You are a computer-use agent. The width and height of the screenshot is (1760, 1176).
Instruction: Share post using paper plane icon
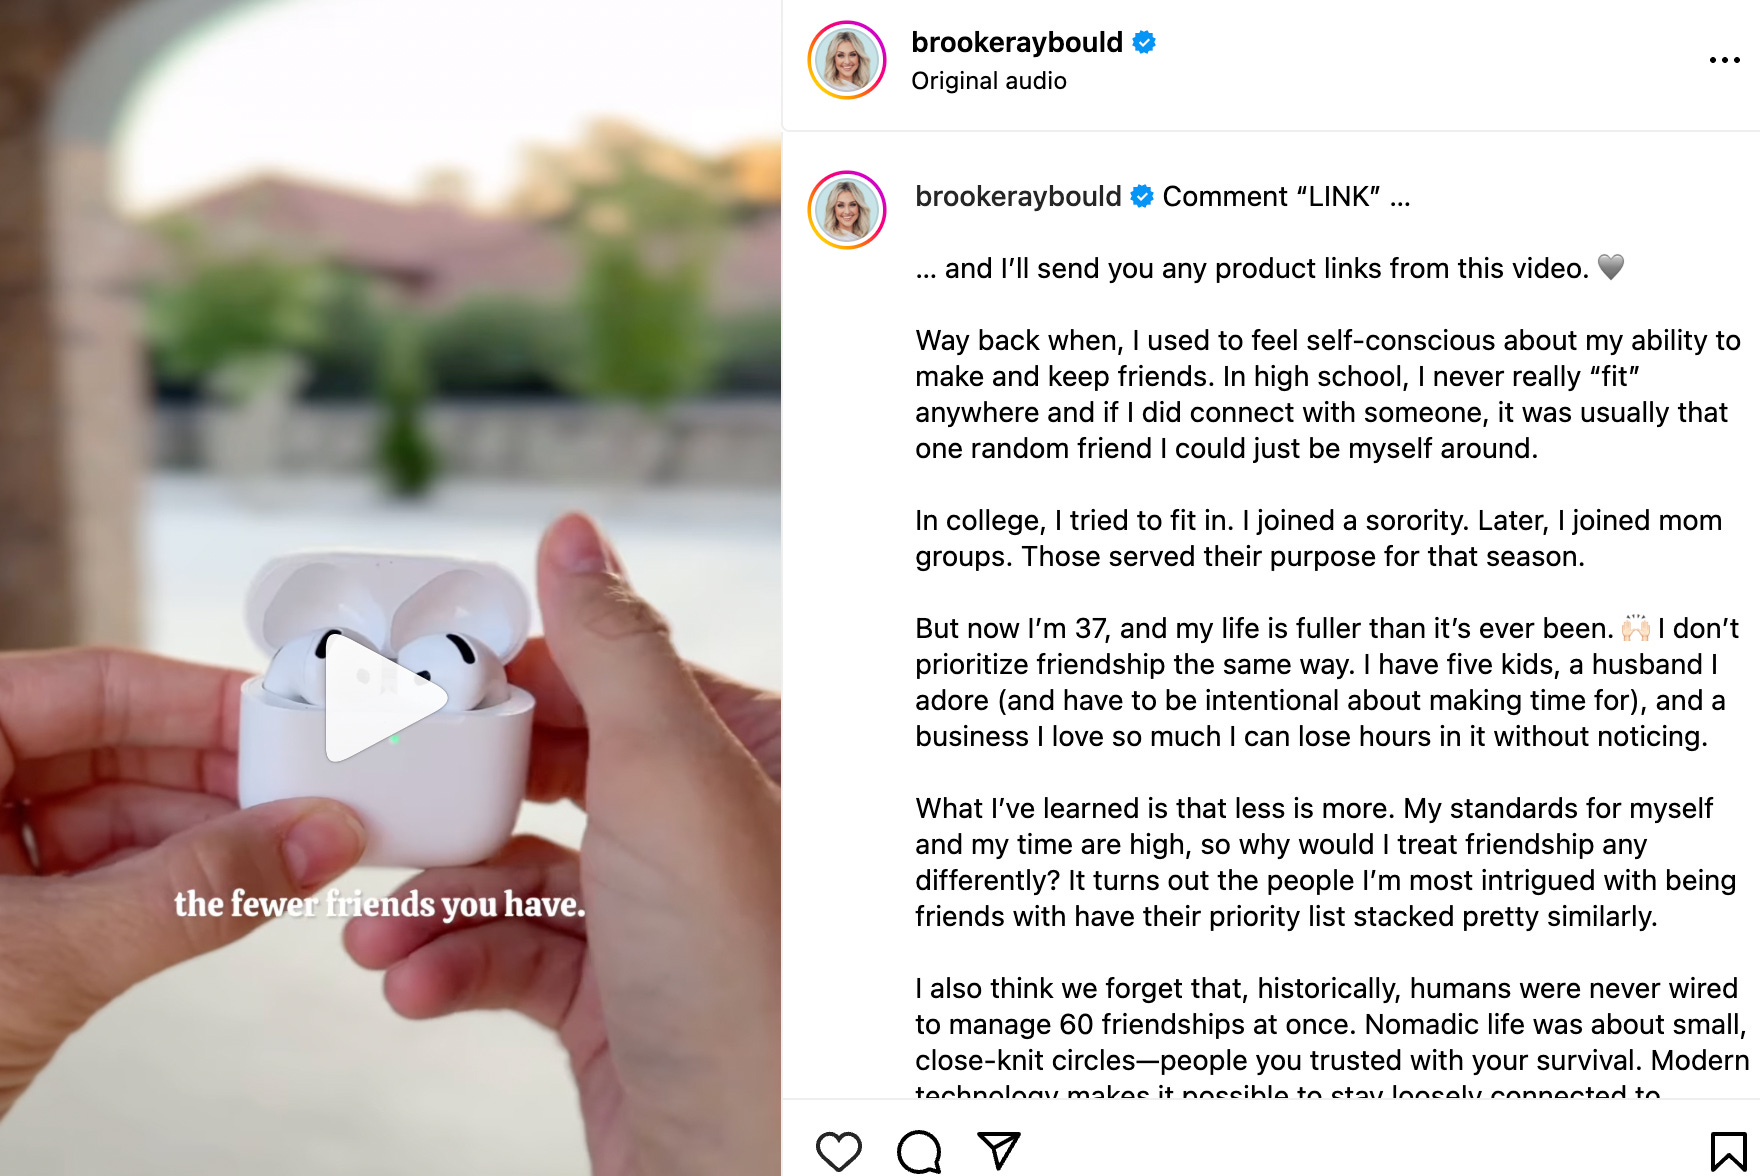pos(998,1150)
